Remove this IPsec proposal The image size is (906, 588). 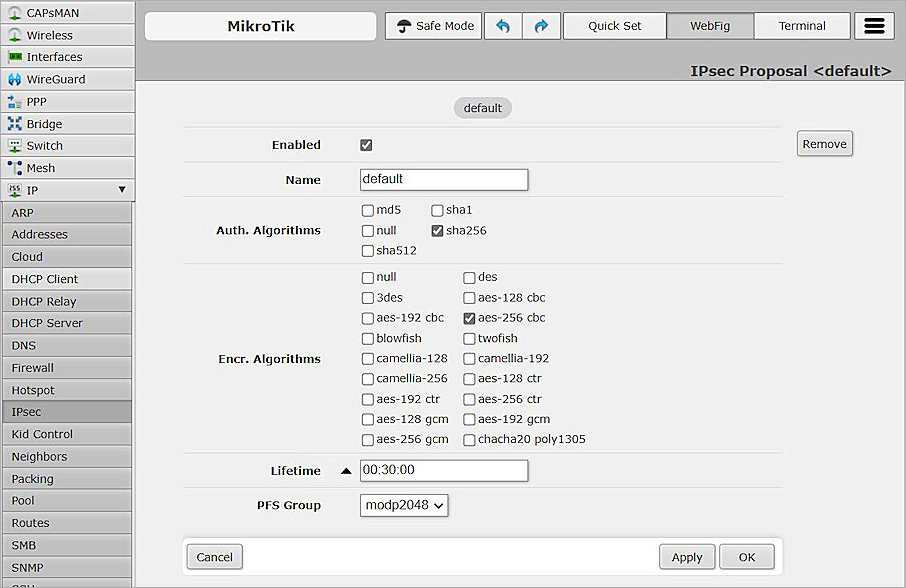(824, 143)
